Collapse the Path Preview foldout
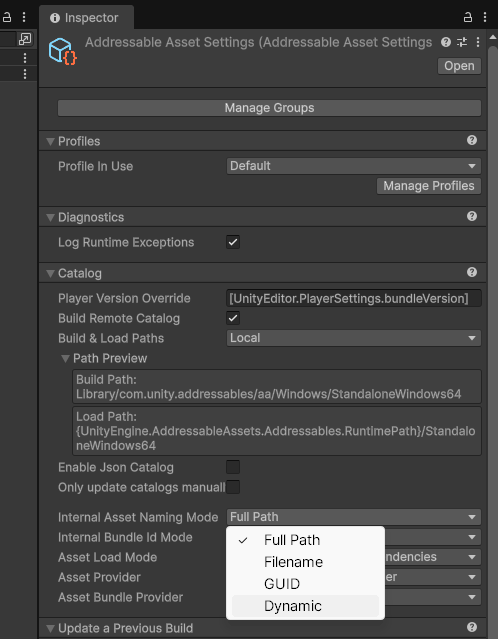The image size is (498, 639). (x=65, y=359)
